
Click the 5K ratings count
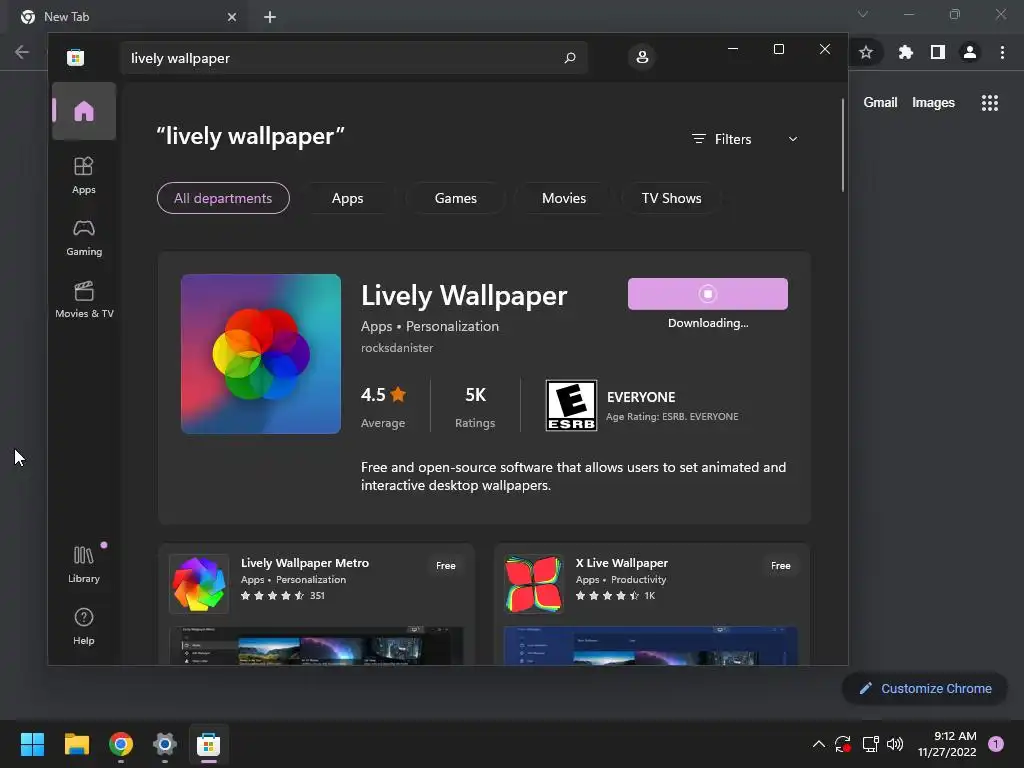(475, 395)
